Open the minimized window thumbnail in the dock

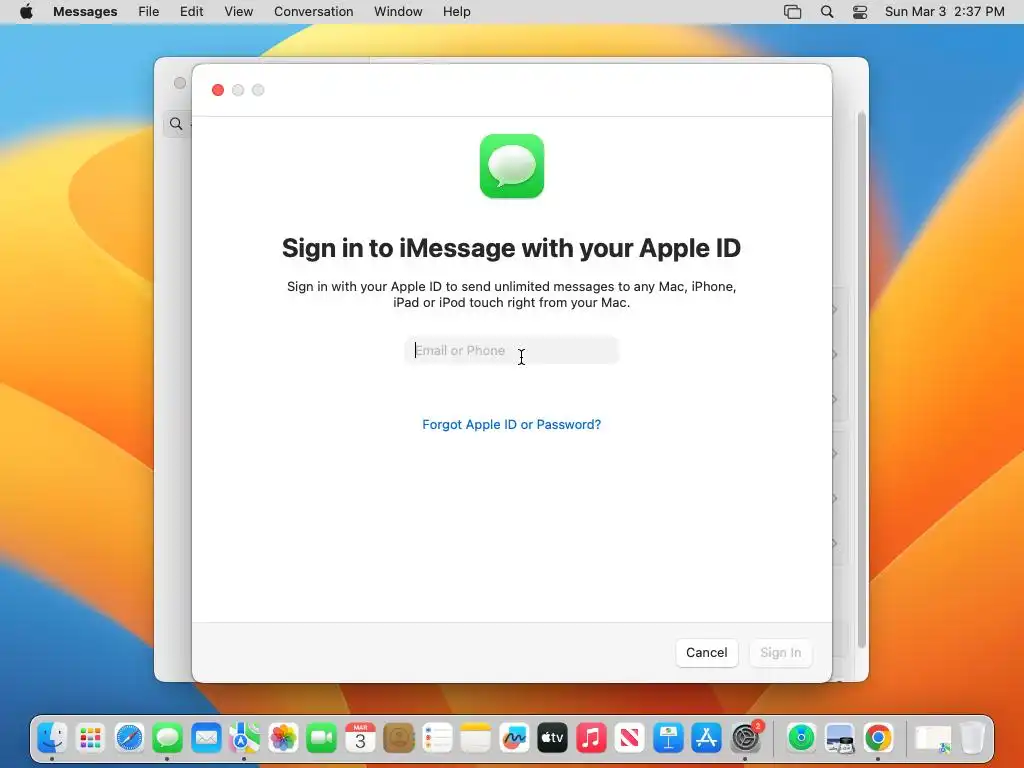point(933,739)
